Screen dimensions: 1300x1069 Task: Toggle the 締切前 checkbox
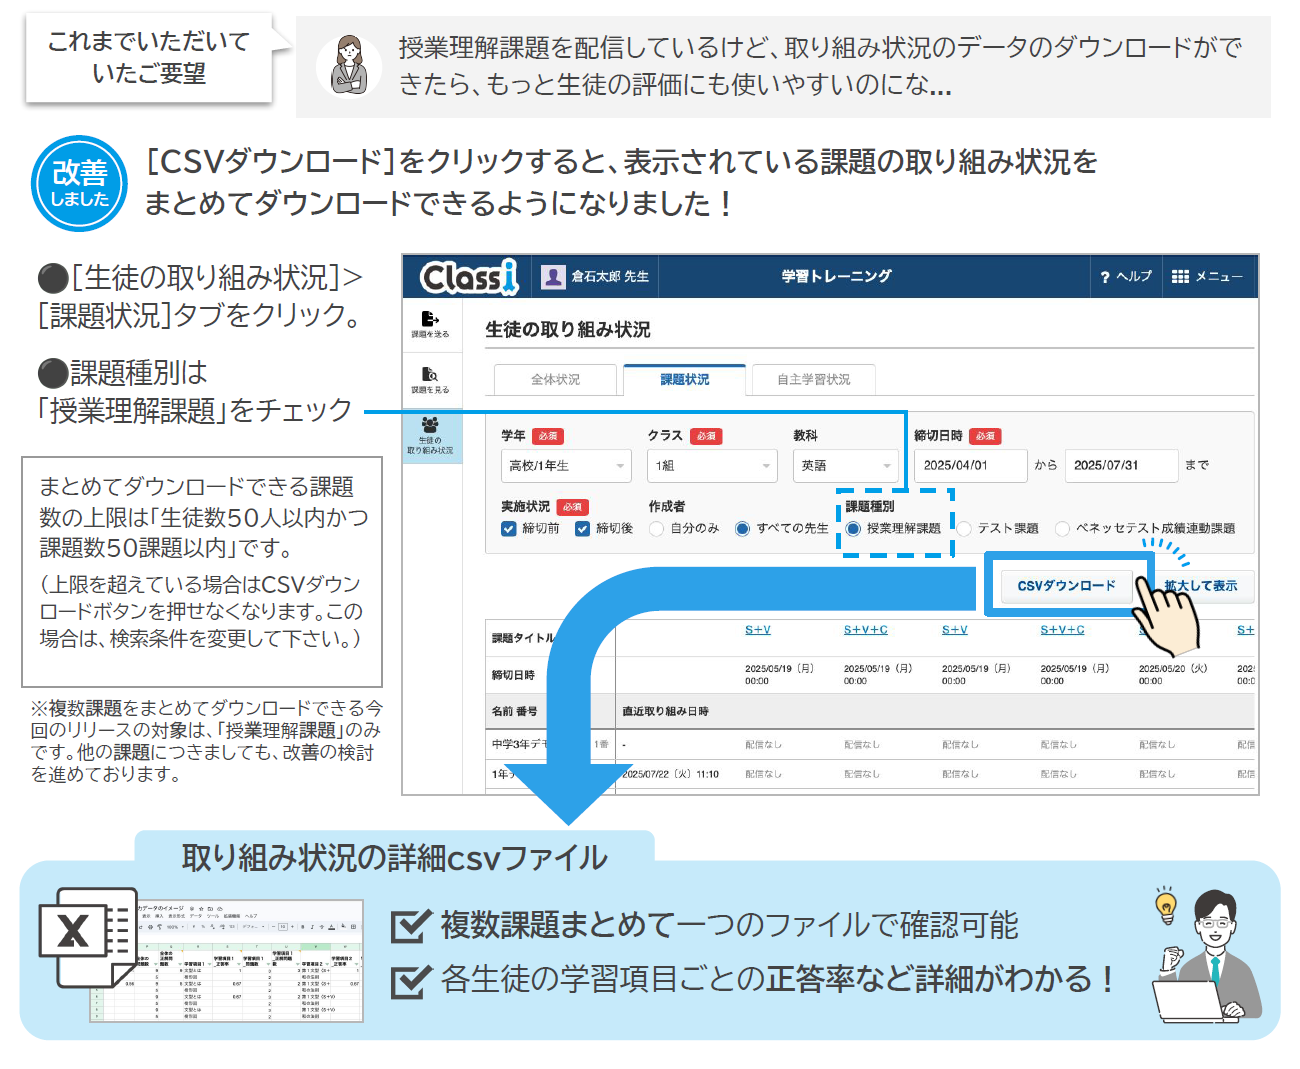pyautogui.click(x=508, y=529)
